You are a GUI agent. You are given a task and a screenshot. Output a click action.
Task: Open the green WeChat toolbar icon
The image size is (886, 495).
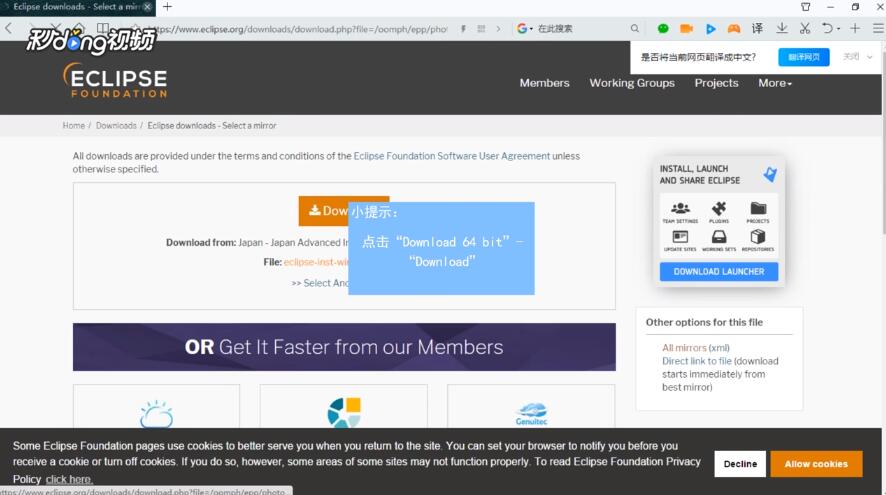tap(663, 28)
